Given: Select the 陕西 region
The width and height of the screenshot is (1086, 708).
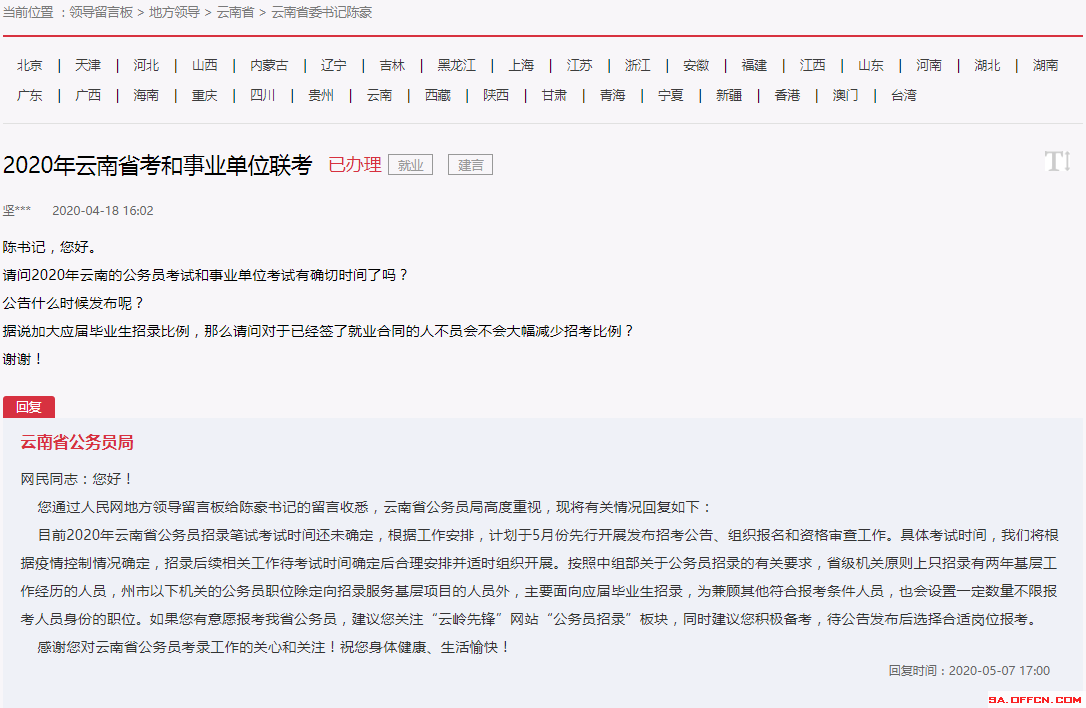Looking at the screenshot, I should tap(496, 95).
